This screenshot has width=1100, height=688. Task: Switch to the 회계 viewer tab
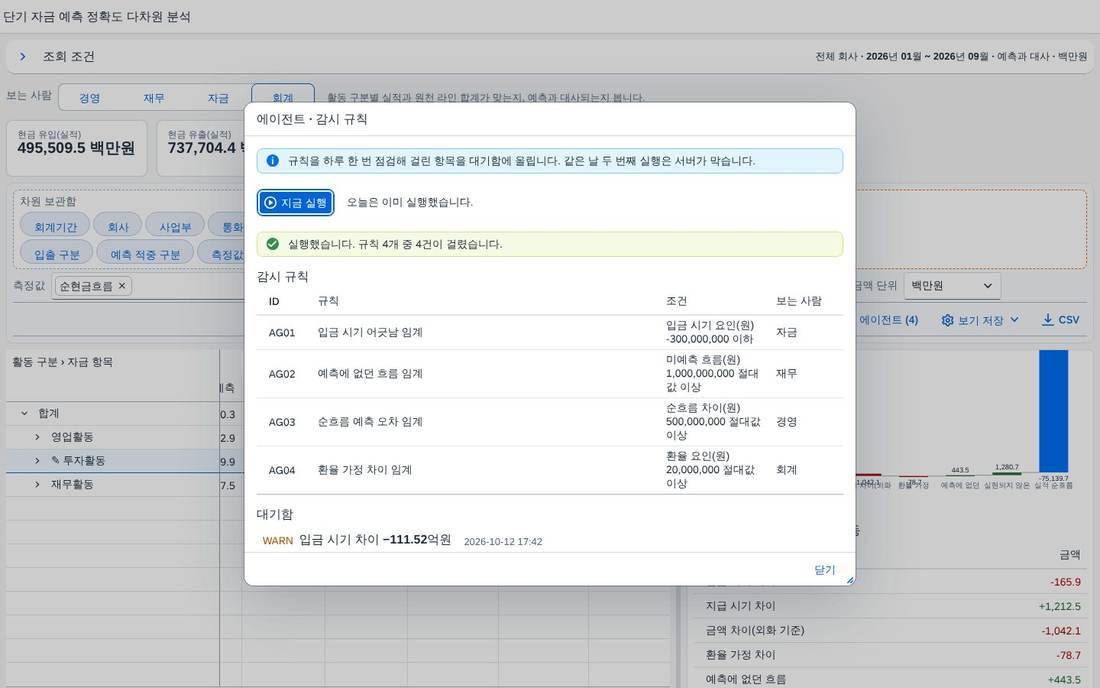click(283, 96)
